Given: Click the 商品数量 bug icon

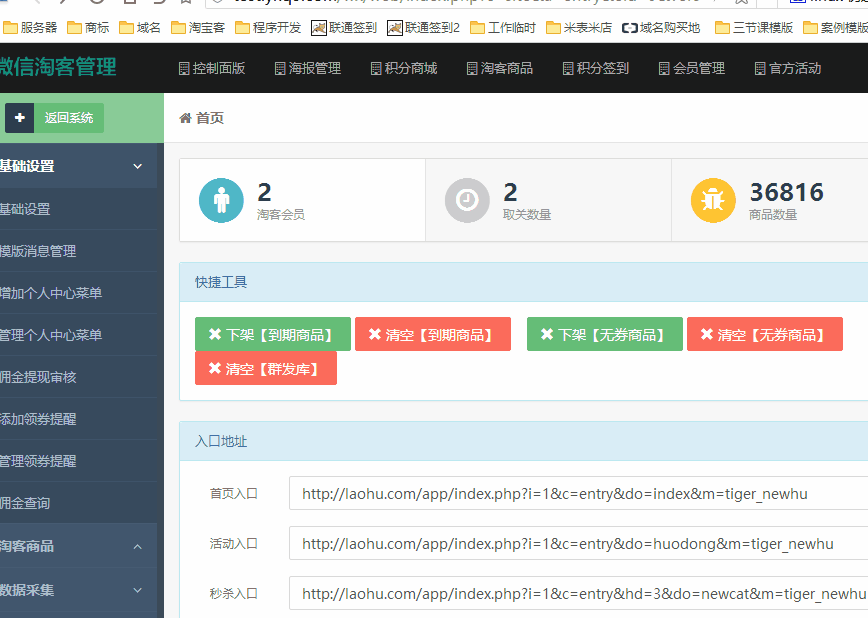Looking at the screenshot, I should (x=713, y=200).
